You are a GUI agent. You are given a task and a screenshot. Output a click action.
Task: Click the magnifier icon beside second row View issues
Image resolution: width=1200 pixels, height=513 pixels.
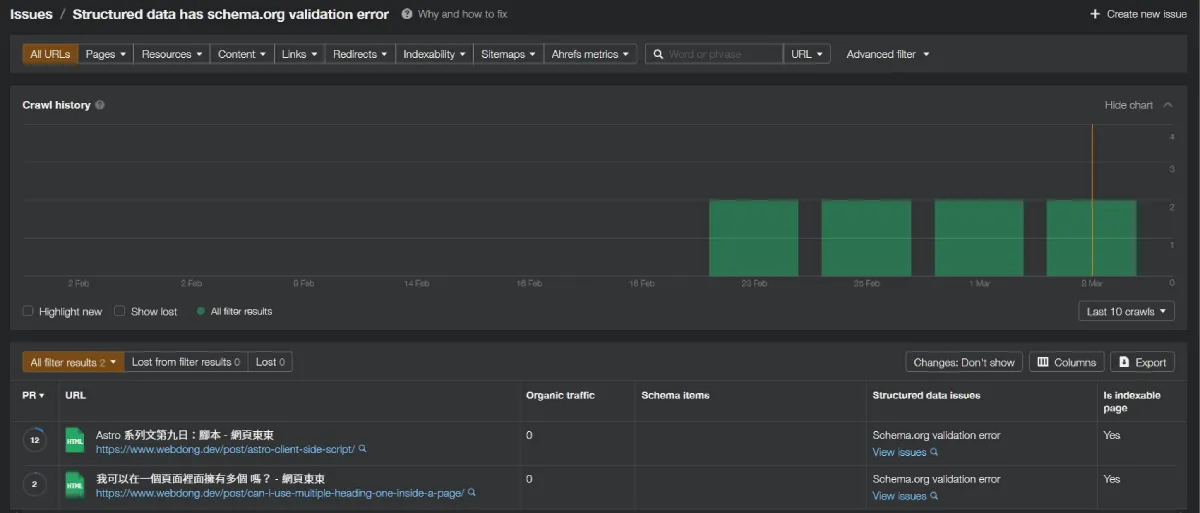[x=934, y=496]
